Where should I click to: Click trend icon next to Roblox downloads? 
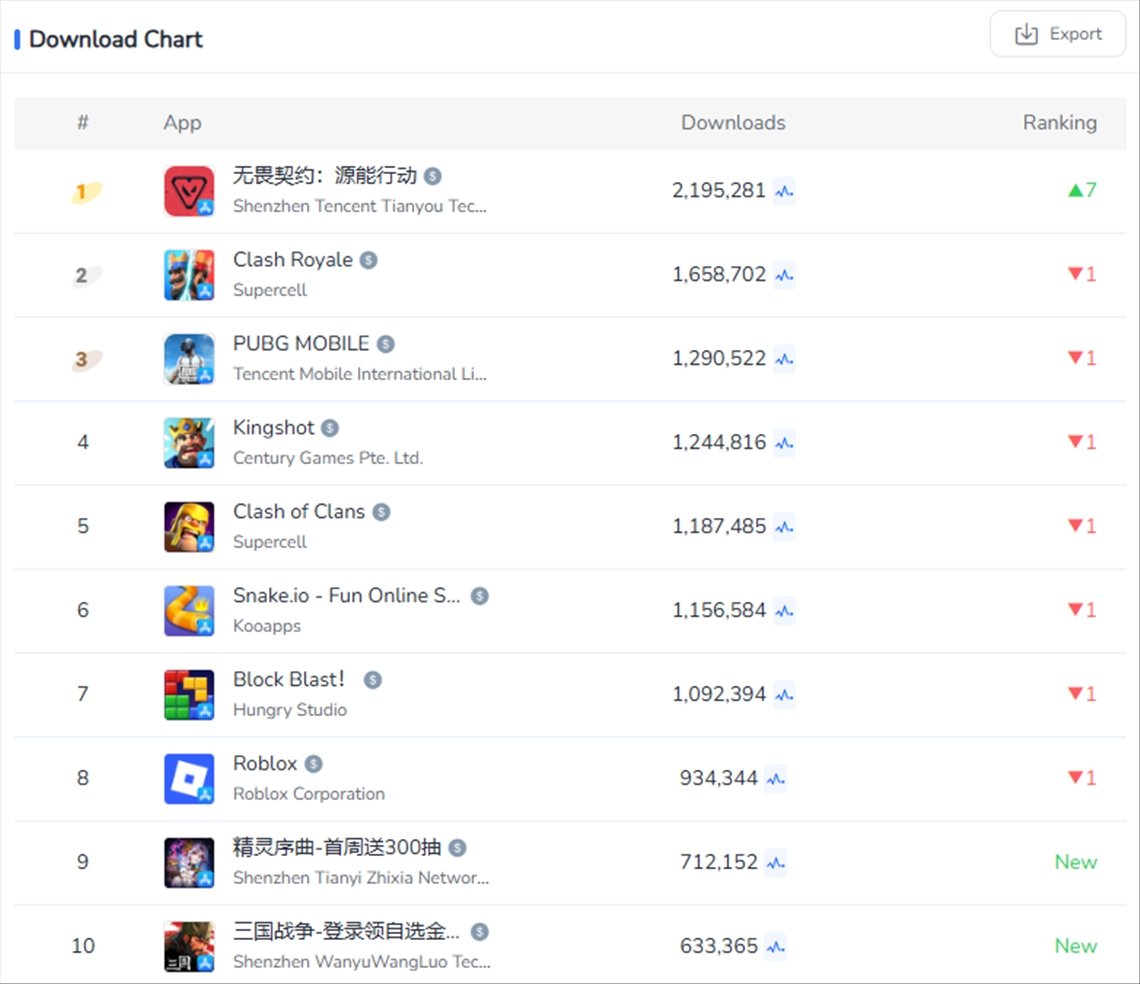[x=775, y=779]
